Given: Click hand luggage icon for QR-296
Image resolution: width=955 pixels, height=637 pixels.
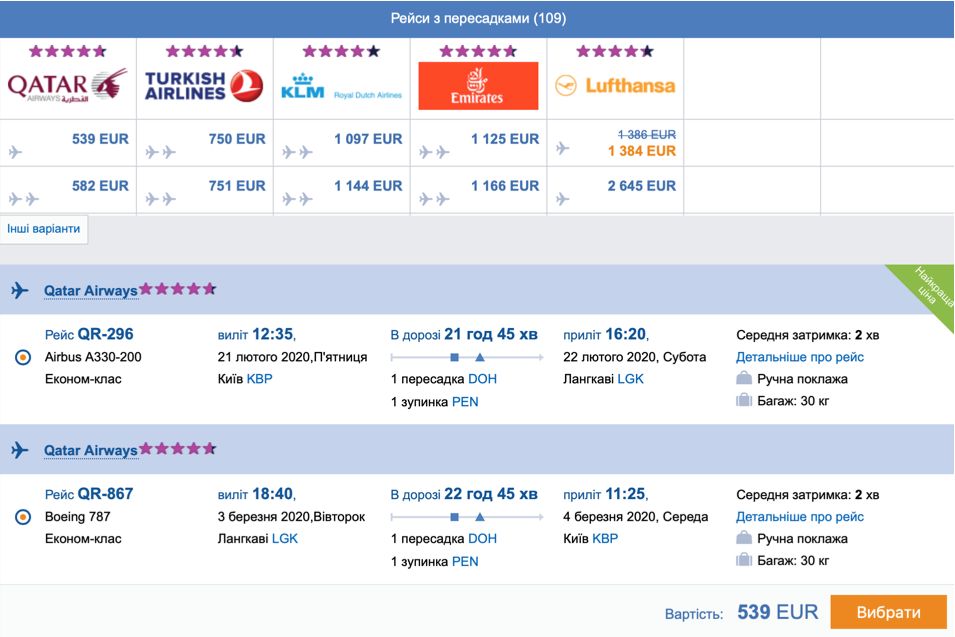Looking at the screenshot, I should pyautogui.click(x=744, y=378).
